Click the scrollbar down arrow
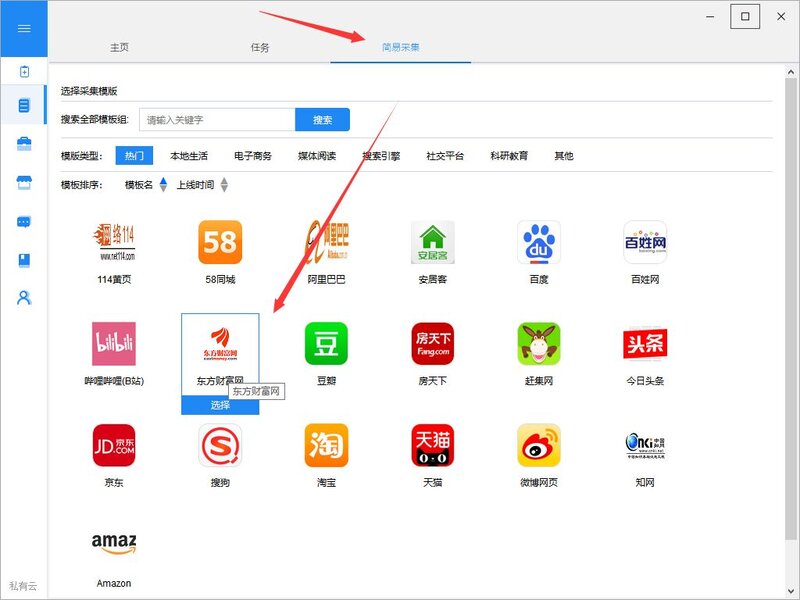This screenshot has height=600, width=800. [x=791, y=592]
